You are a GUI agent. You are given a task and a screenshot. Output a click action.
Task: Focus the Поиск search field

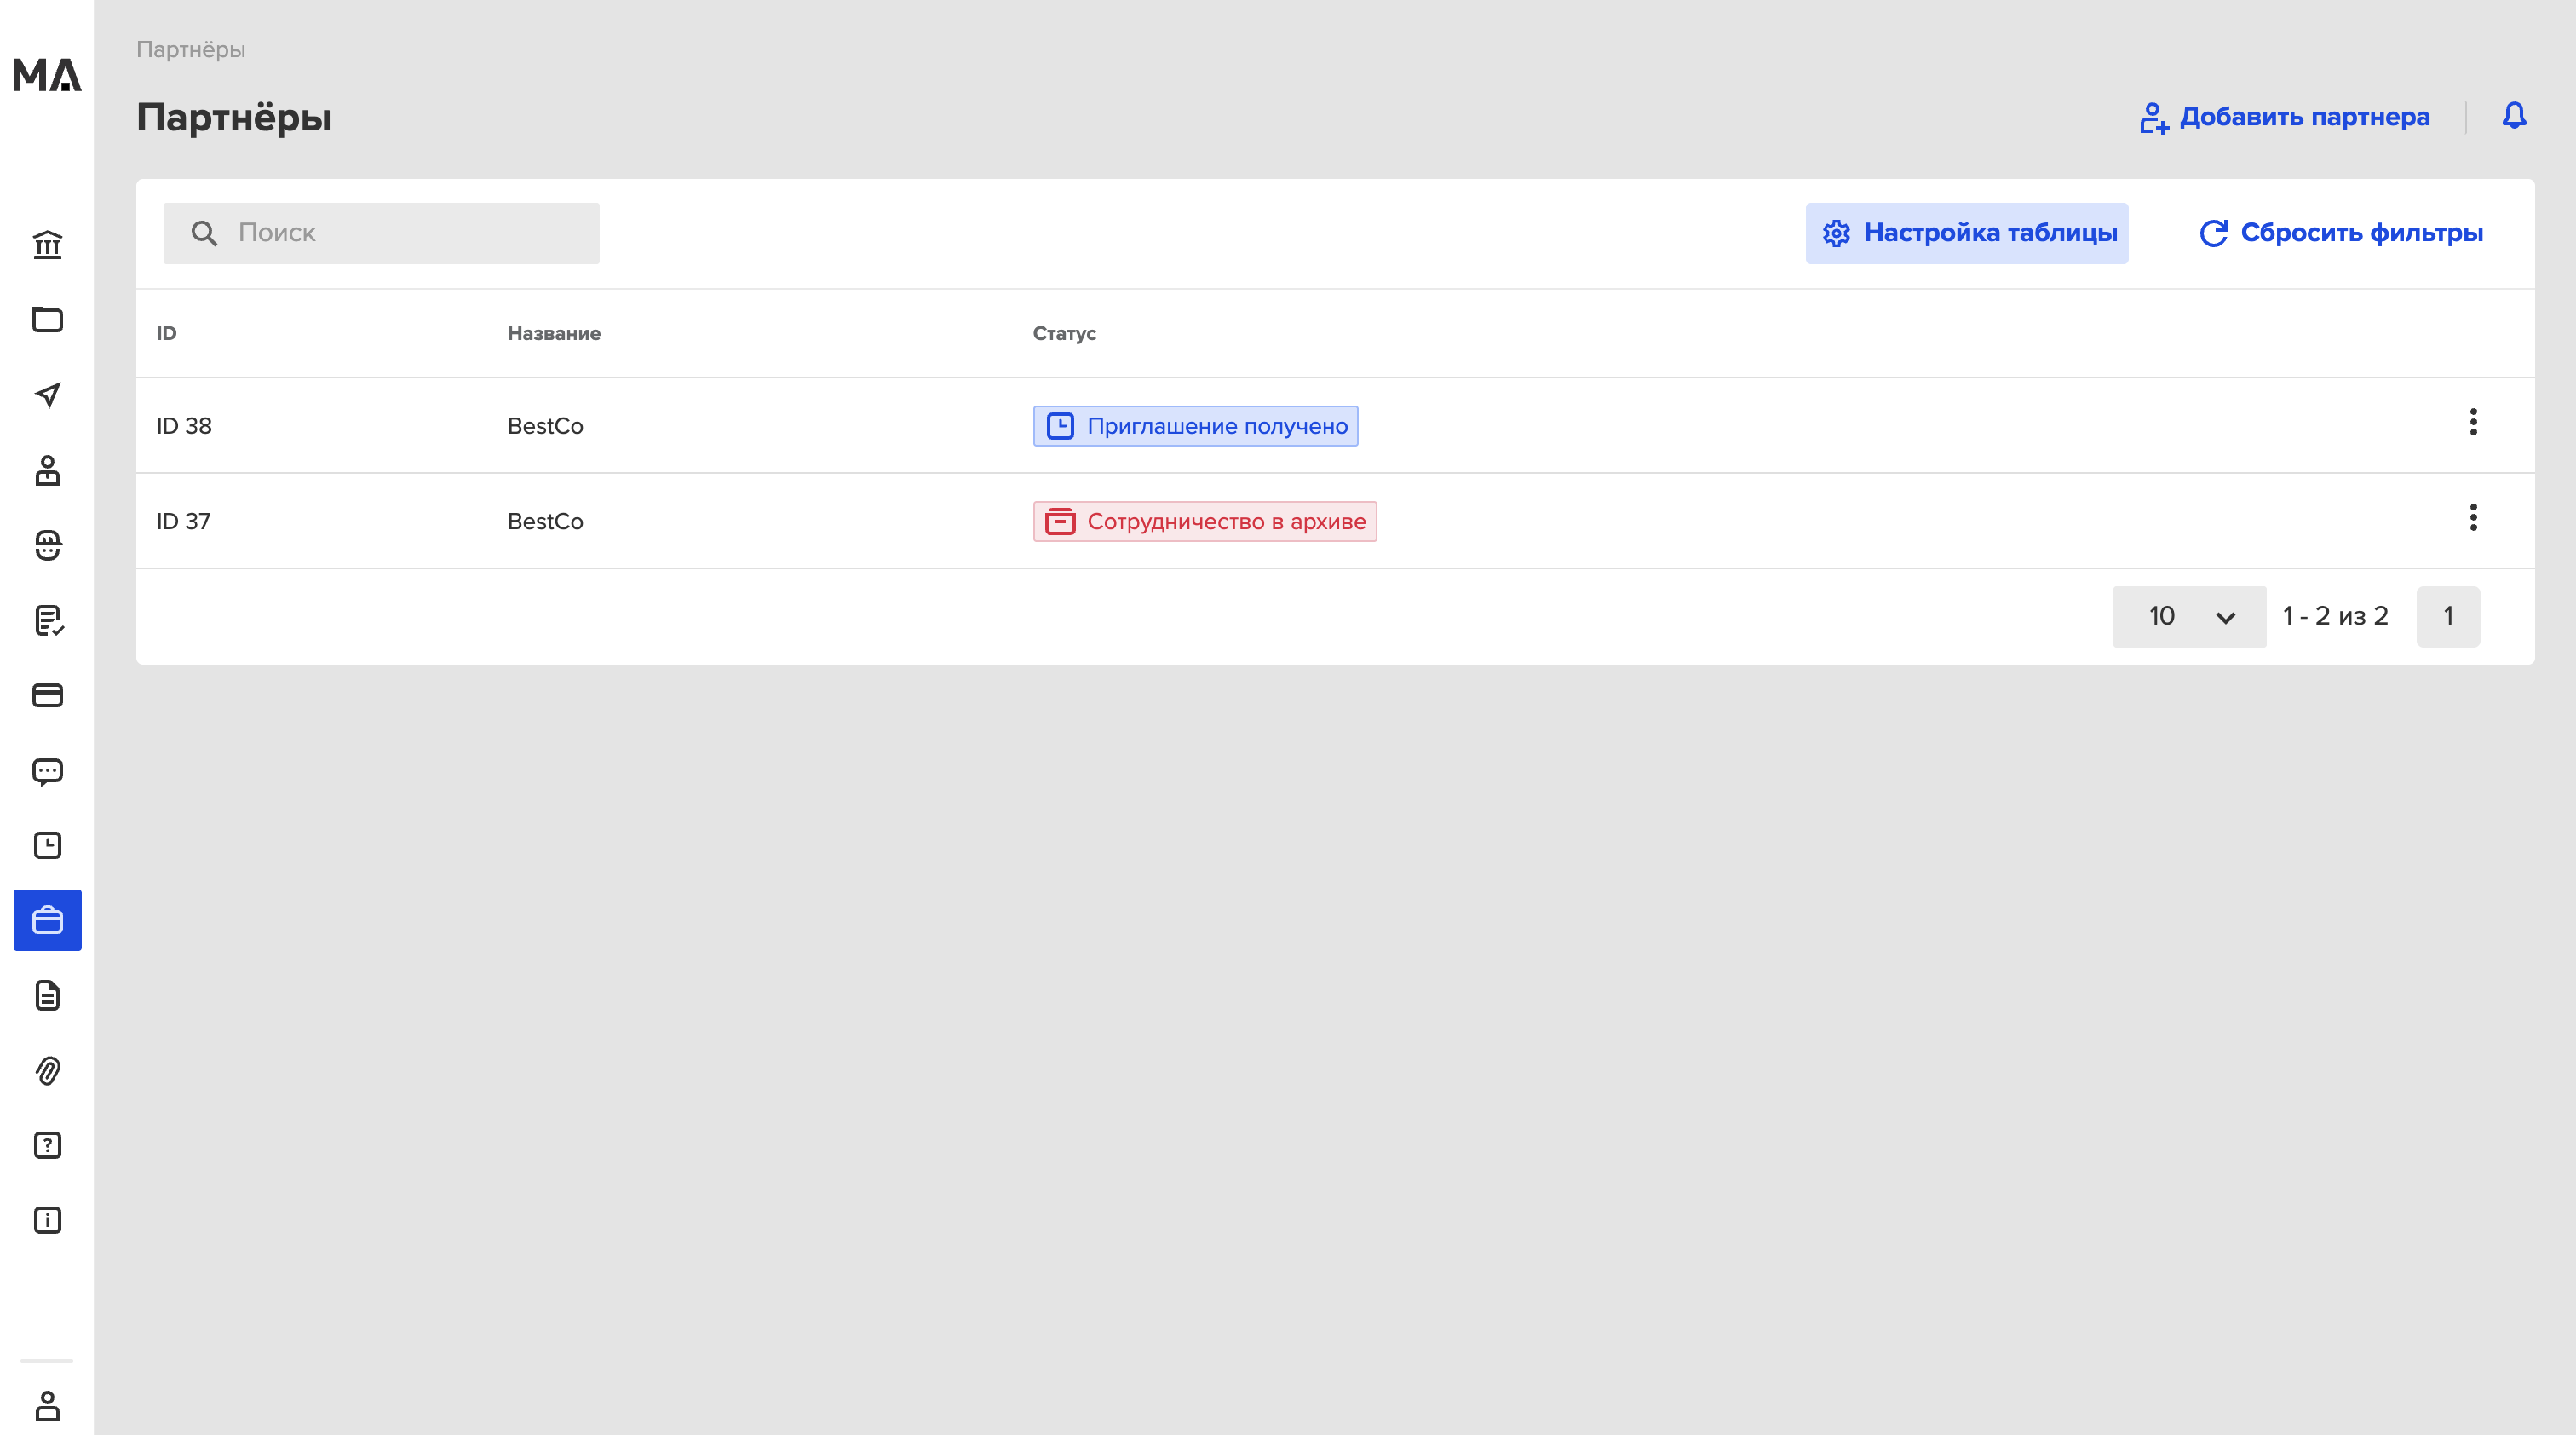pyautogui.click(x=381, y=233)
